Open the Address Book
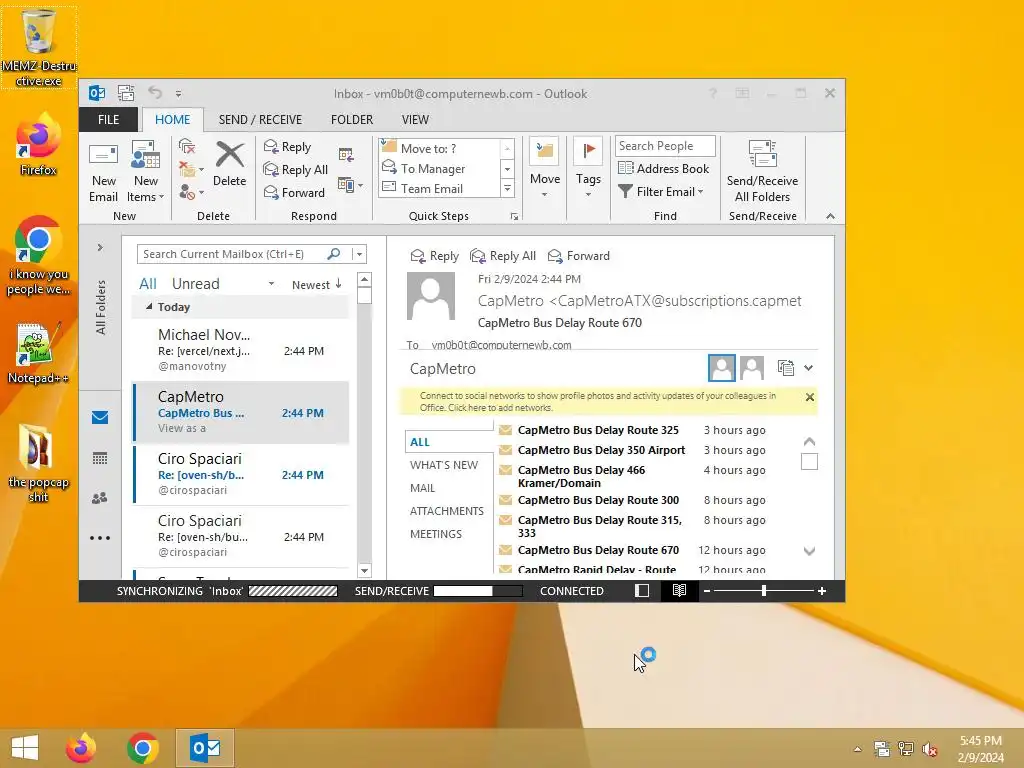The height and width of the screenshot is (768, 1024). coord(664,168)
